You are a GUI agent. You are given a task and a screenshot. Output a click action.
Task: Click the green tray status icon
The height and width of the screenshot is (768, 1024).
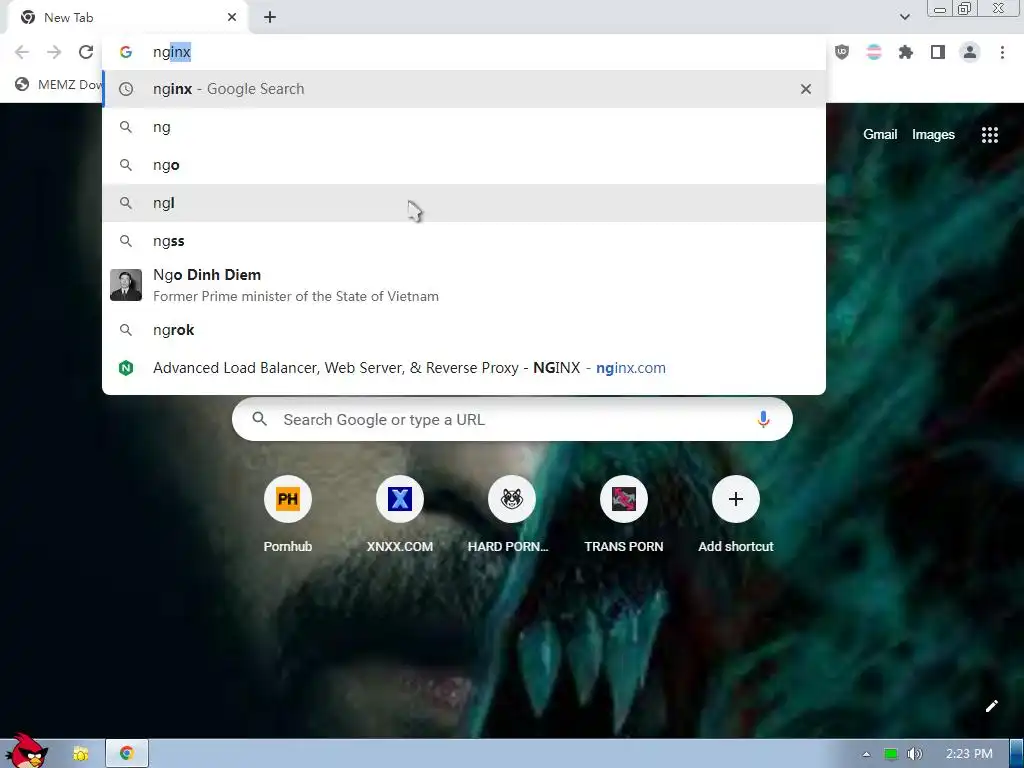coord(890,754)
